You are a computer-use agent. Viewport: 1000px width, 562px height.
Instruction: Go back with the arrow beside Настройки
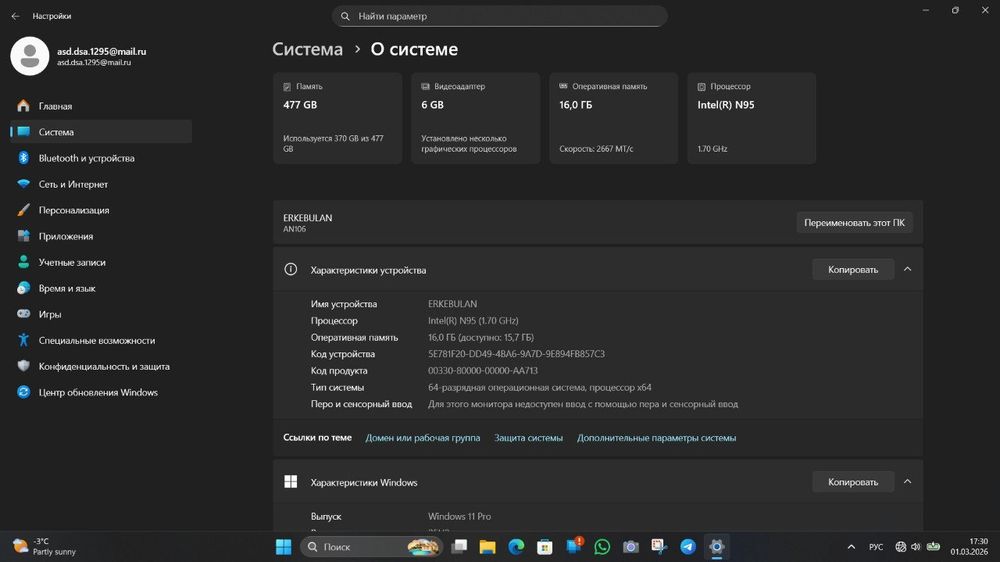tap(15, 16)
